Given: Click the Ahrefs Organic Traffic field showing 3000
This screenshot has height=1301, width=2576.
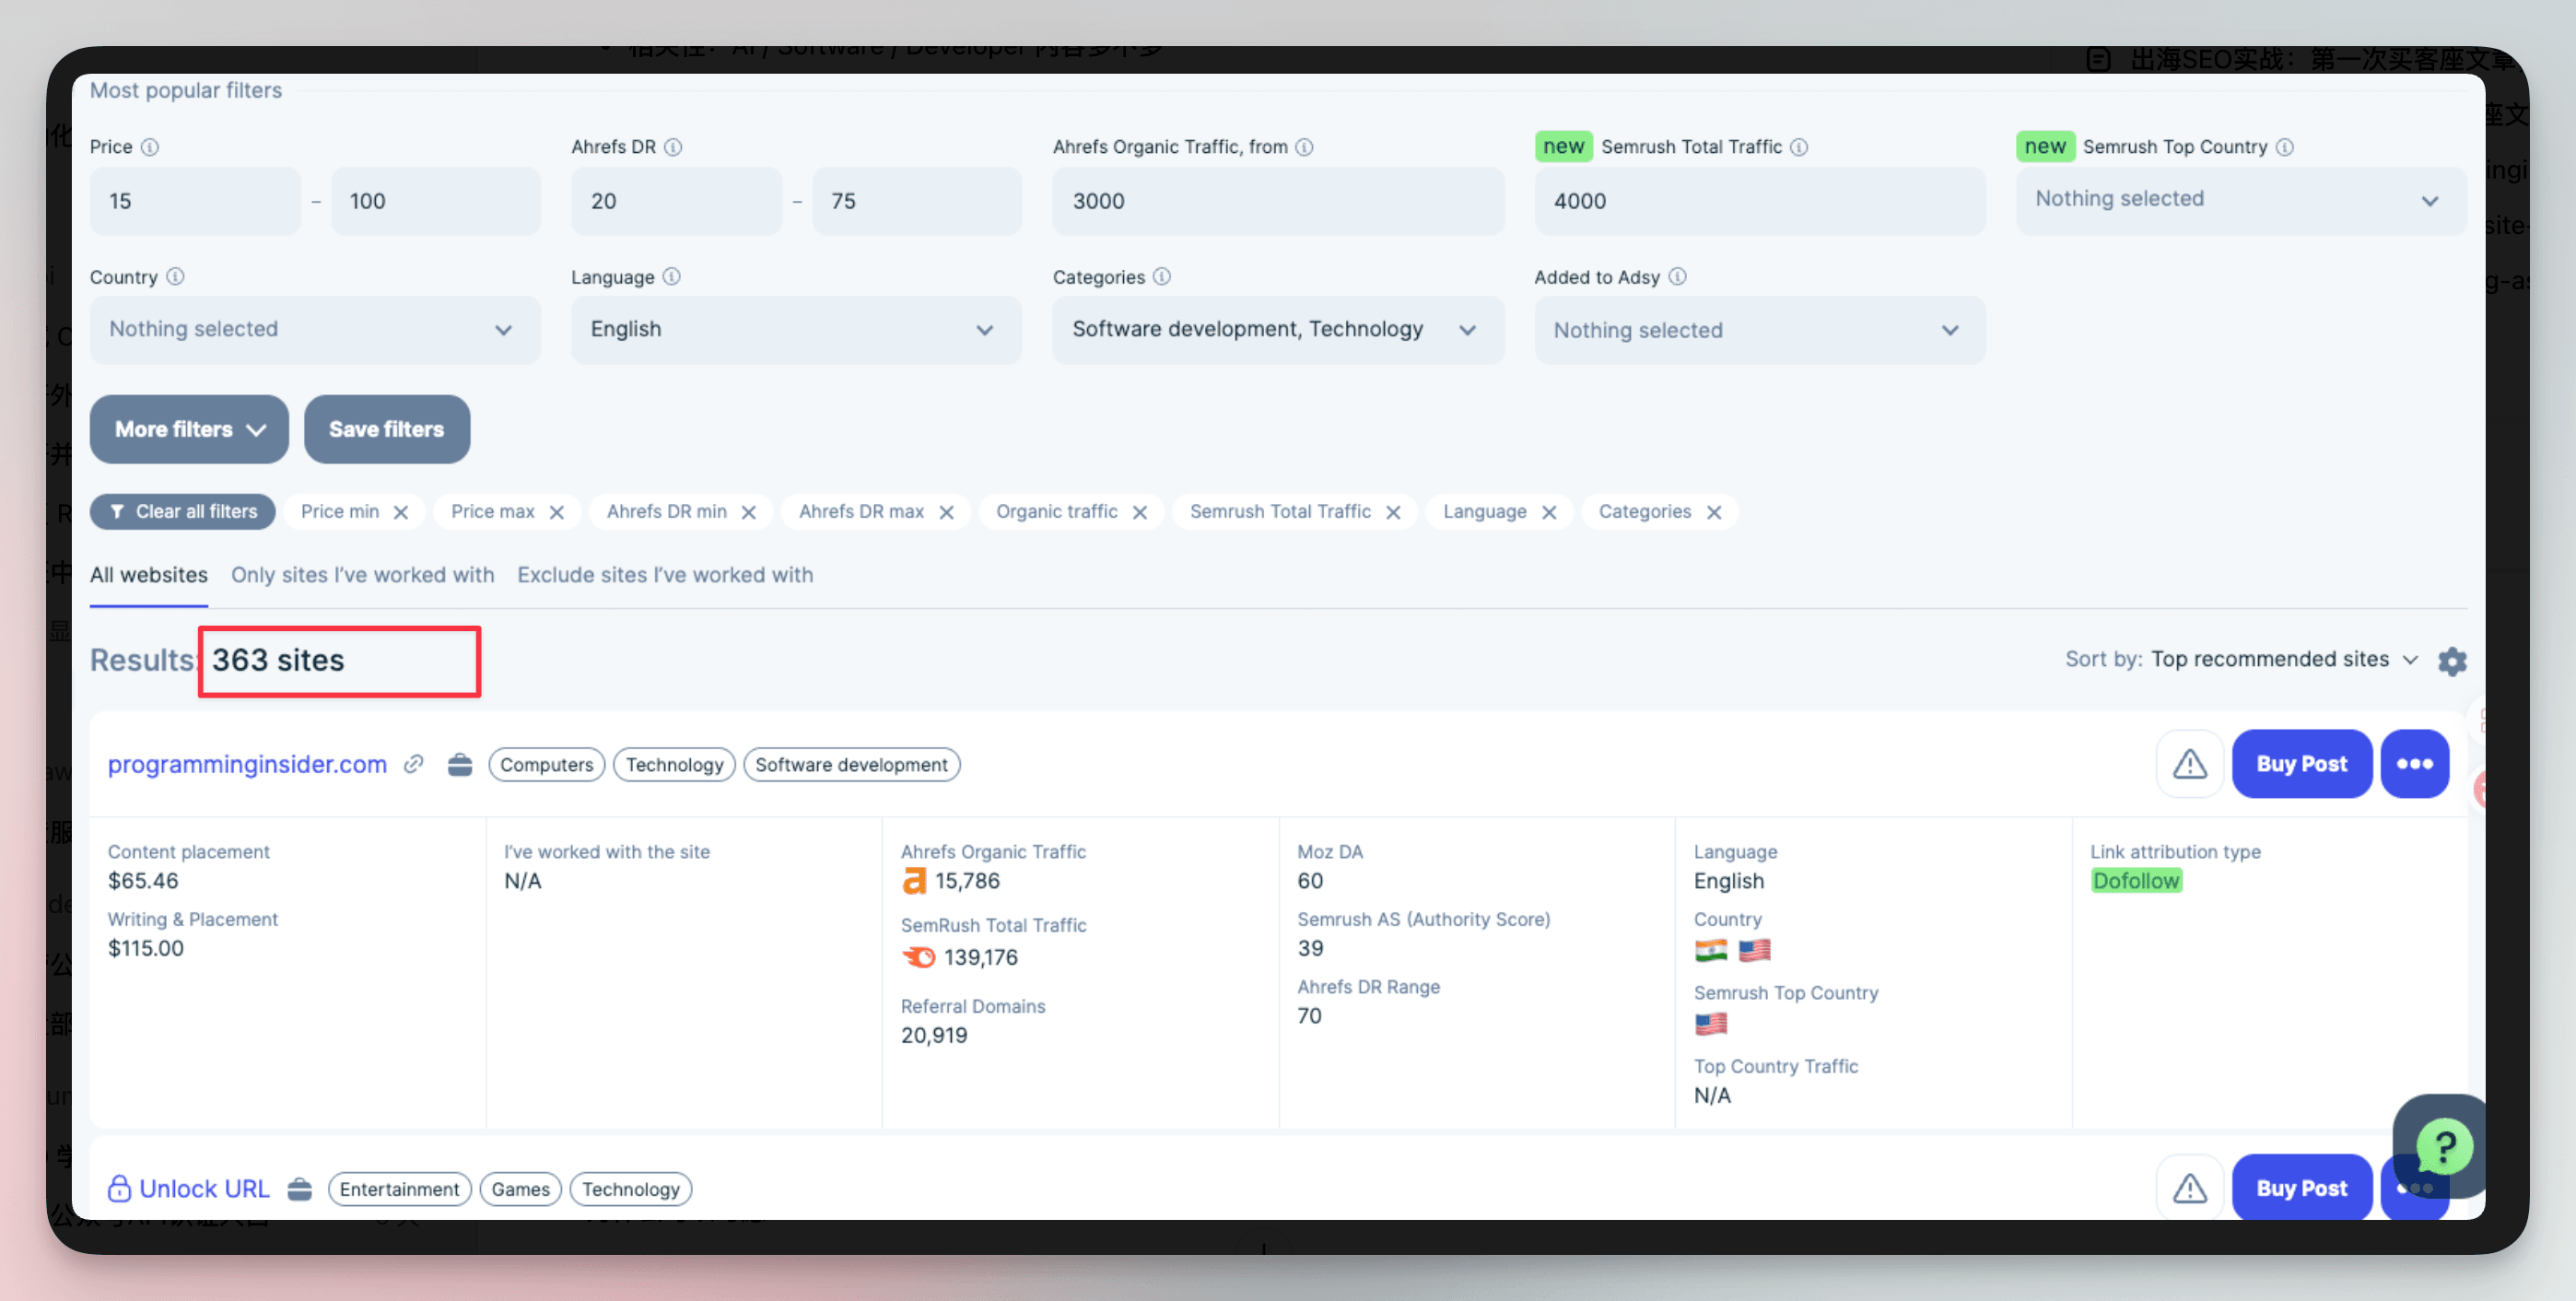Looking at the screenshot, I should point(1278,201).
